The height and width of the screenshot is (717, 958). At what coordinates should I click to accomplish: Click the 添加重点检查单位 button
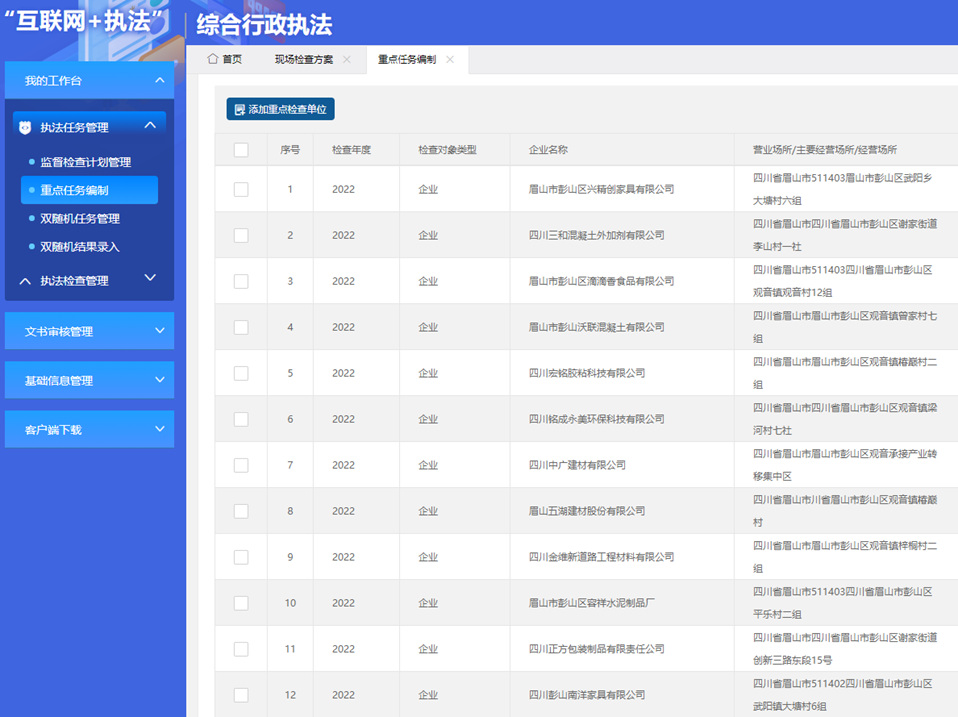(280, 109)
